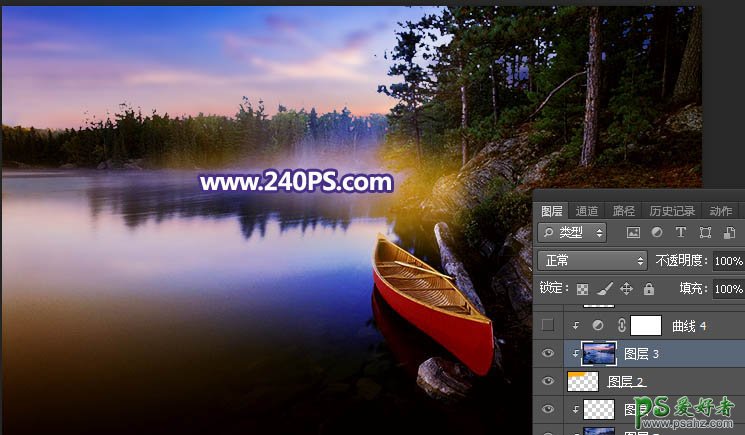The width and height of the screenshot is (745, 435).
Task: Open the 路径 tab
Action: [x=624, y=211]
